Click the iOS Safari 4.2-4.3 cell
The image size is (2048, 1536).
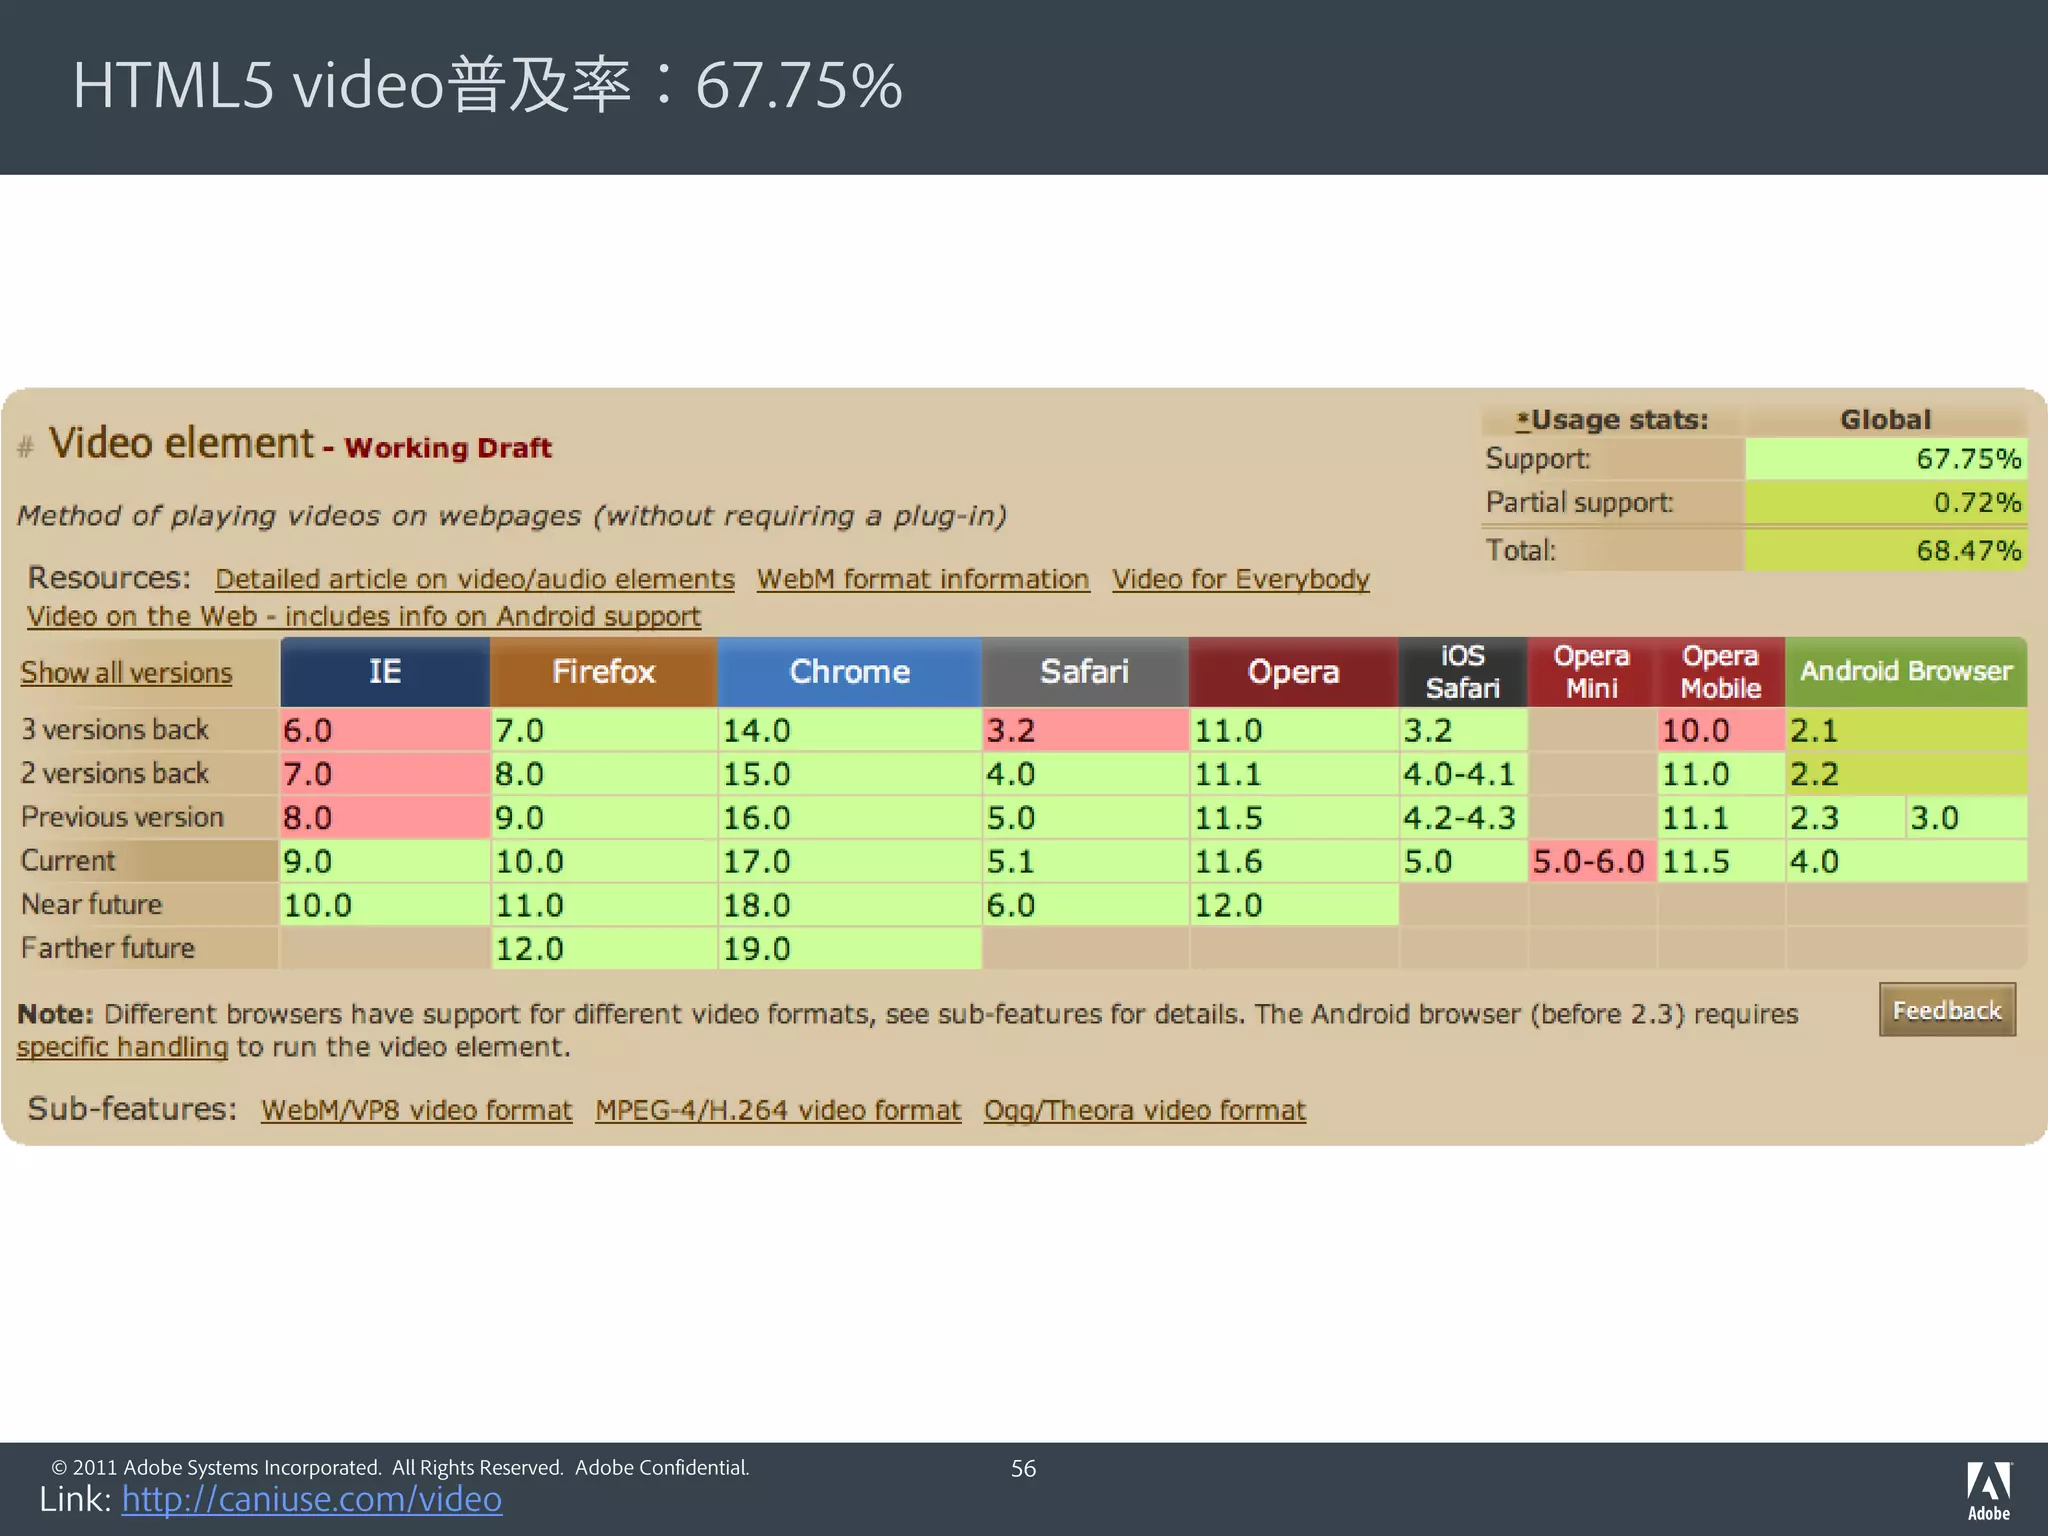(1463, 818)
